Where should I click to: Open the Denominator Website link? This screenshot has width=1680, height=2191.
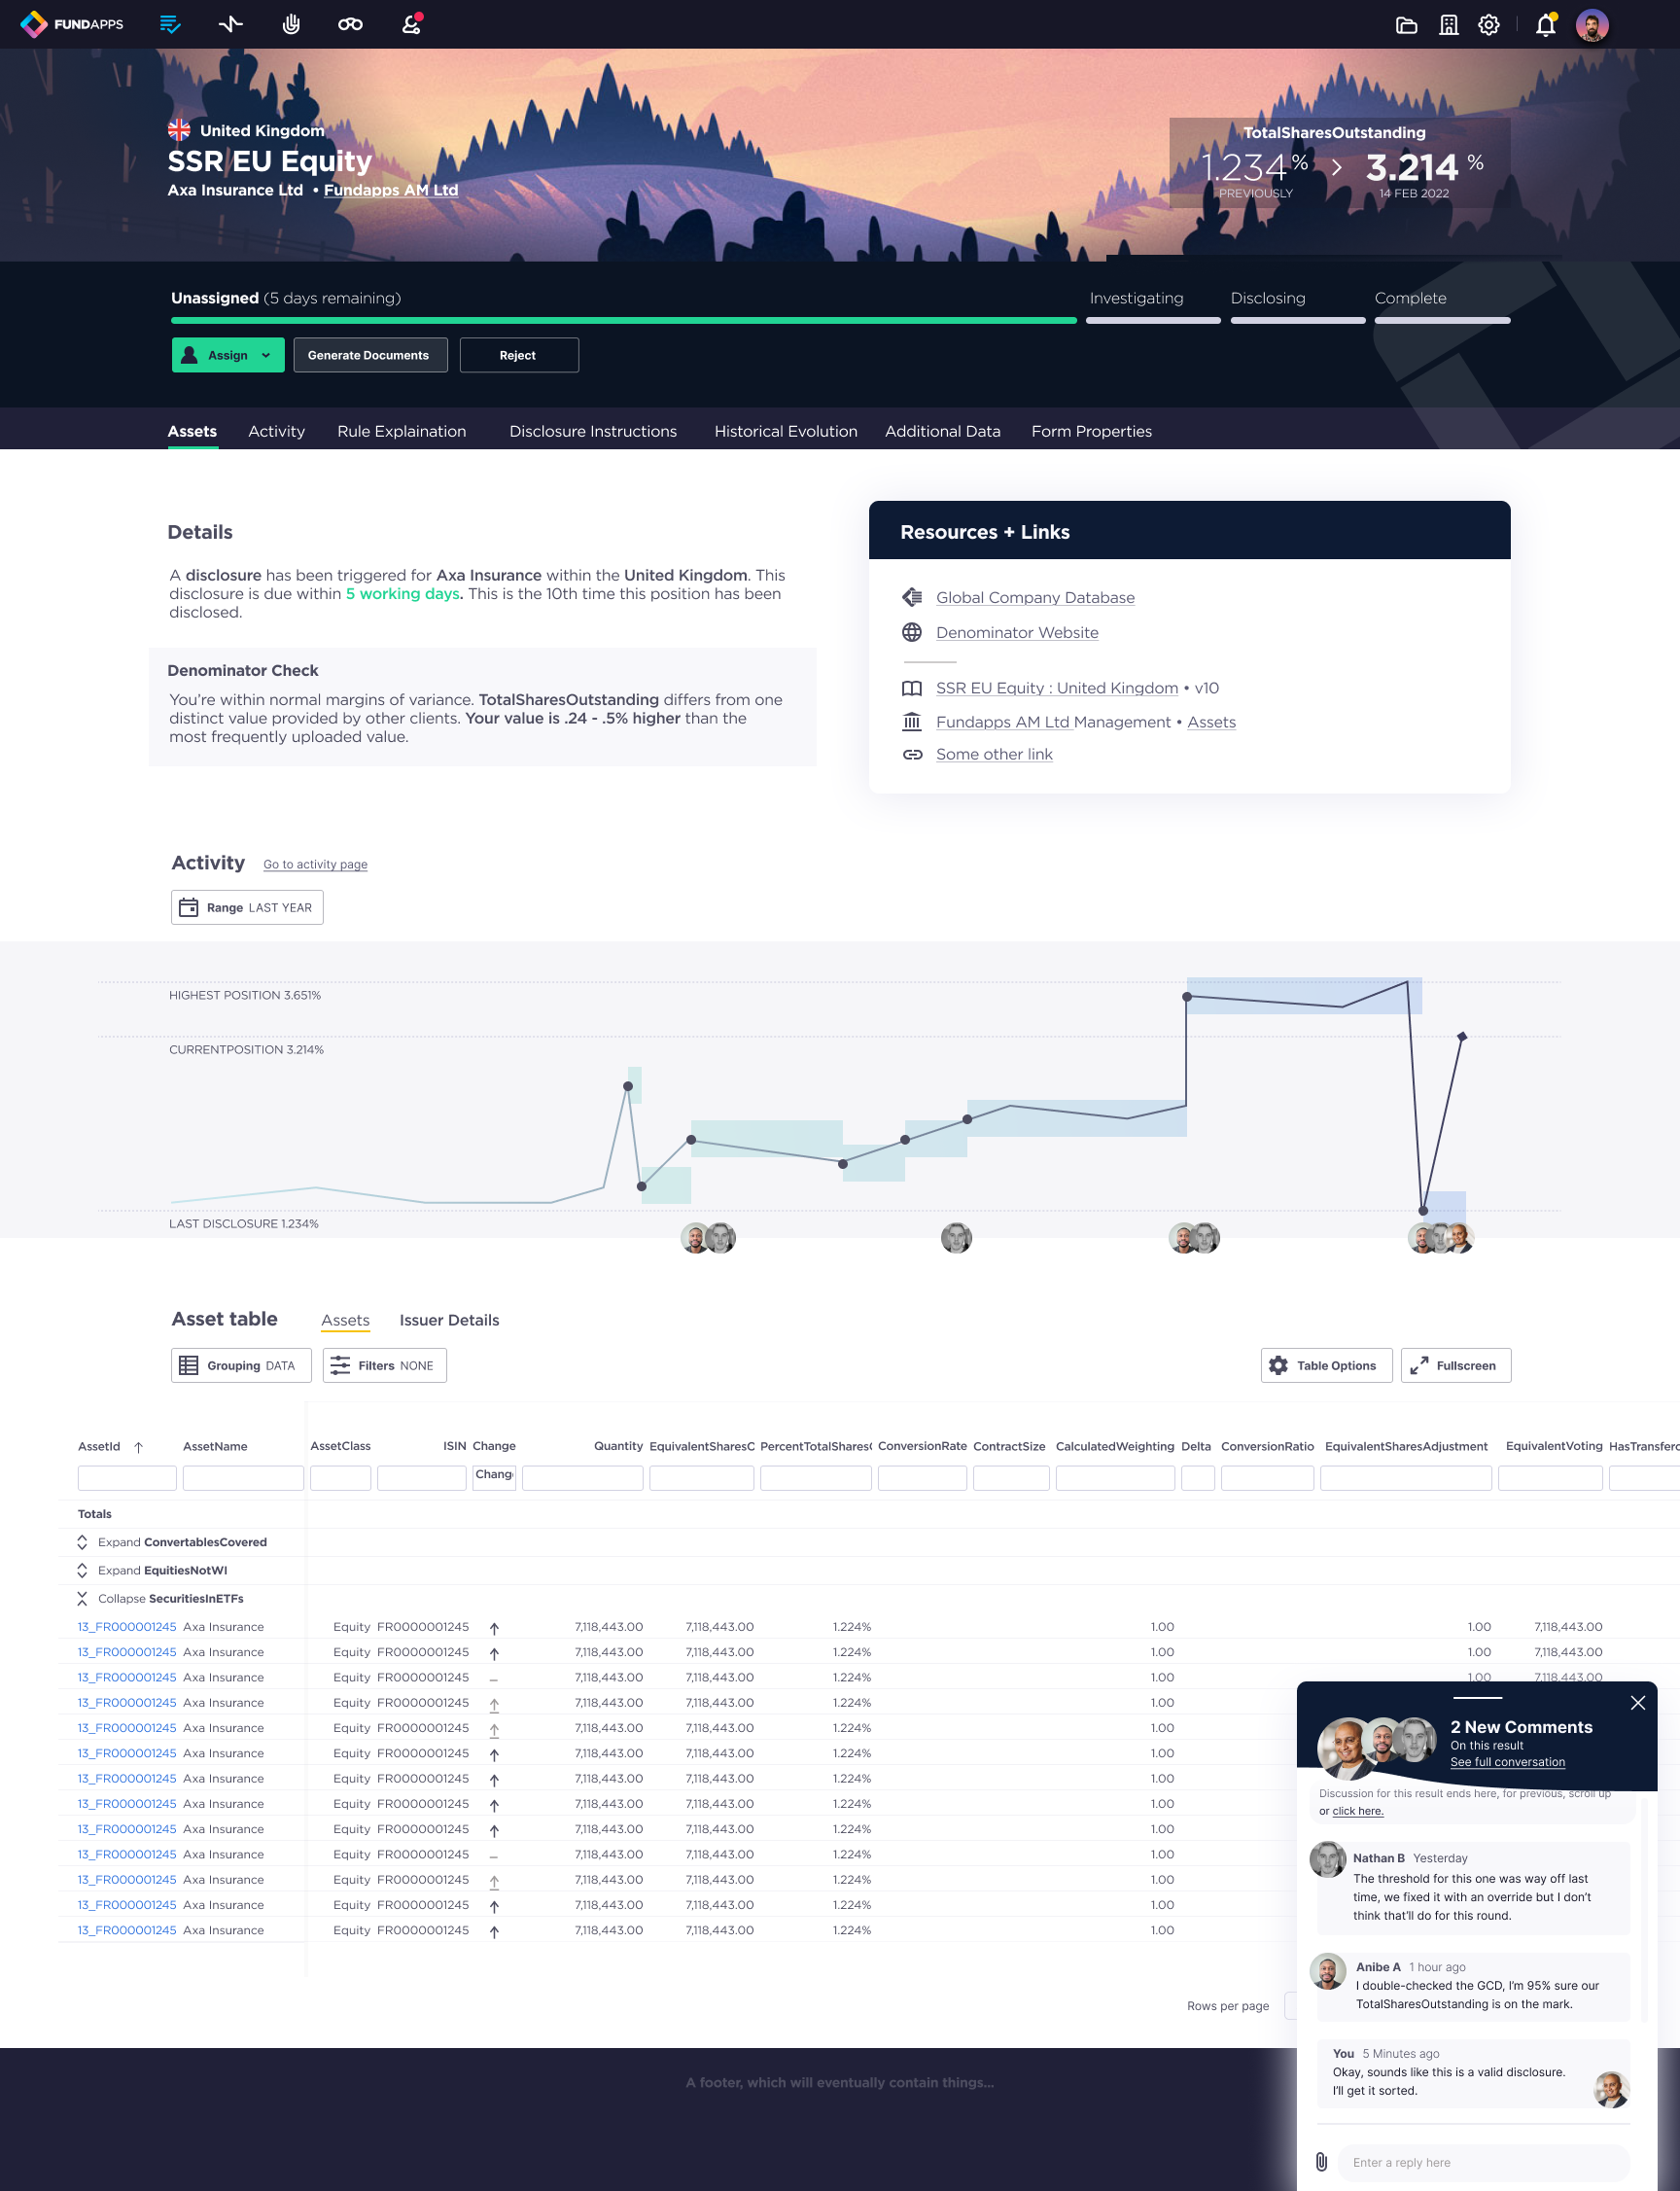(1017, 632)
